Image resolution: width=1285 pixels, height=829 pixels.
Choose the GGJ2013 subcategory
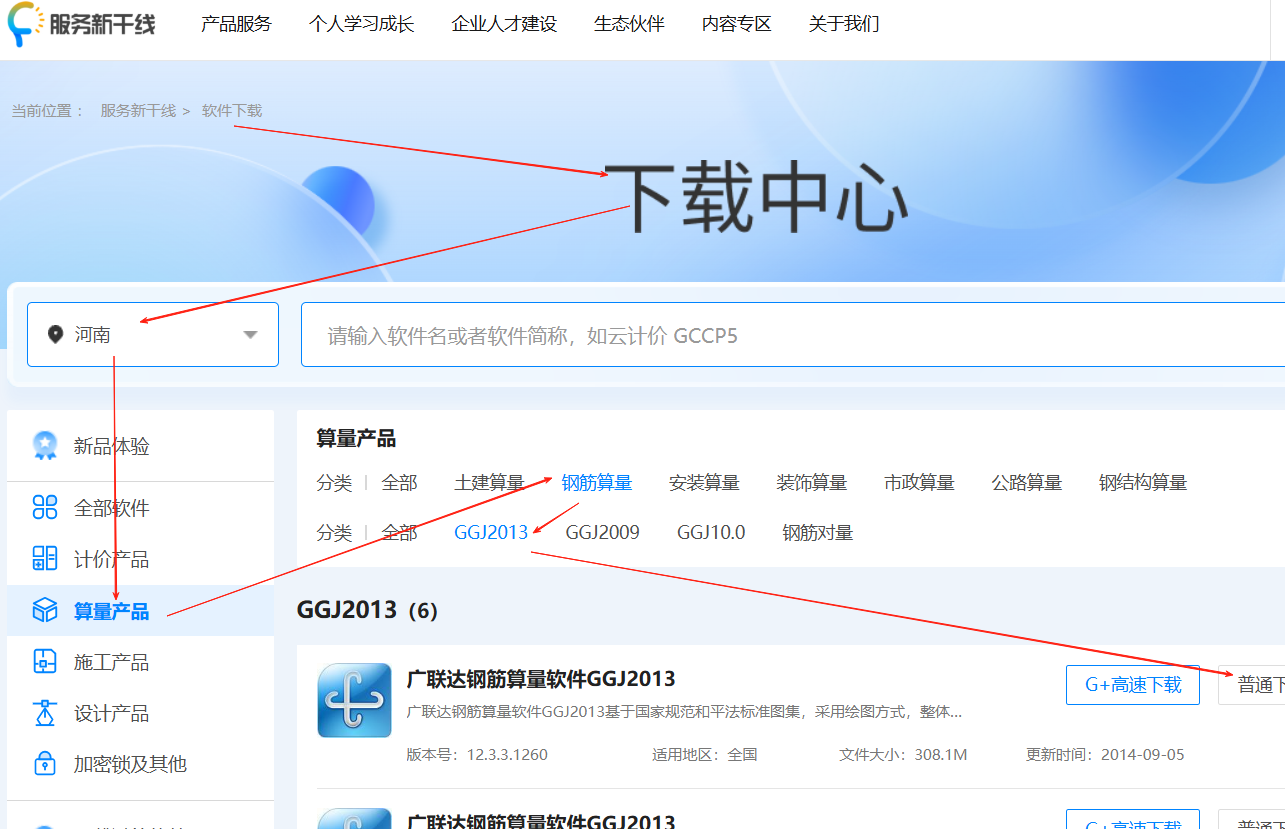(491, 533)
